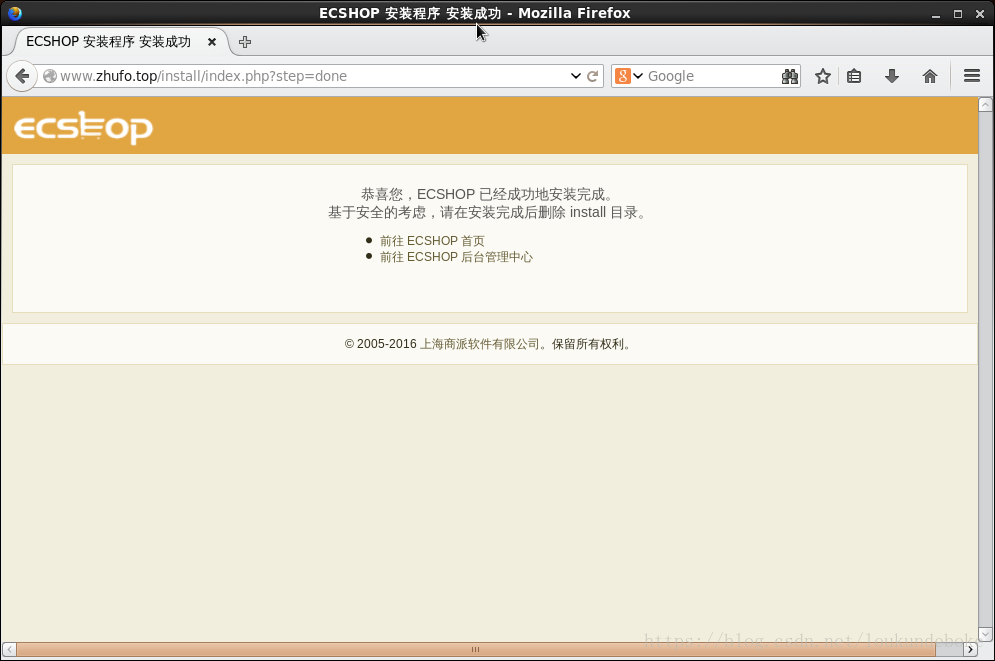Minimize the Firefox window

(935, 14)
